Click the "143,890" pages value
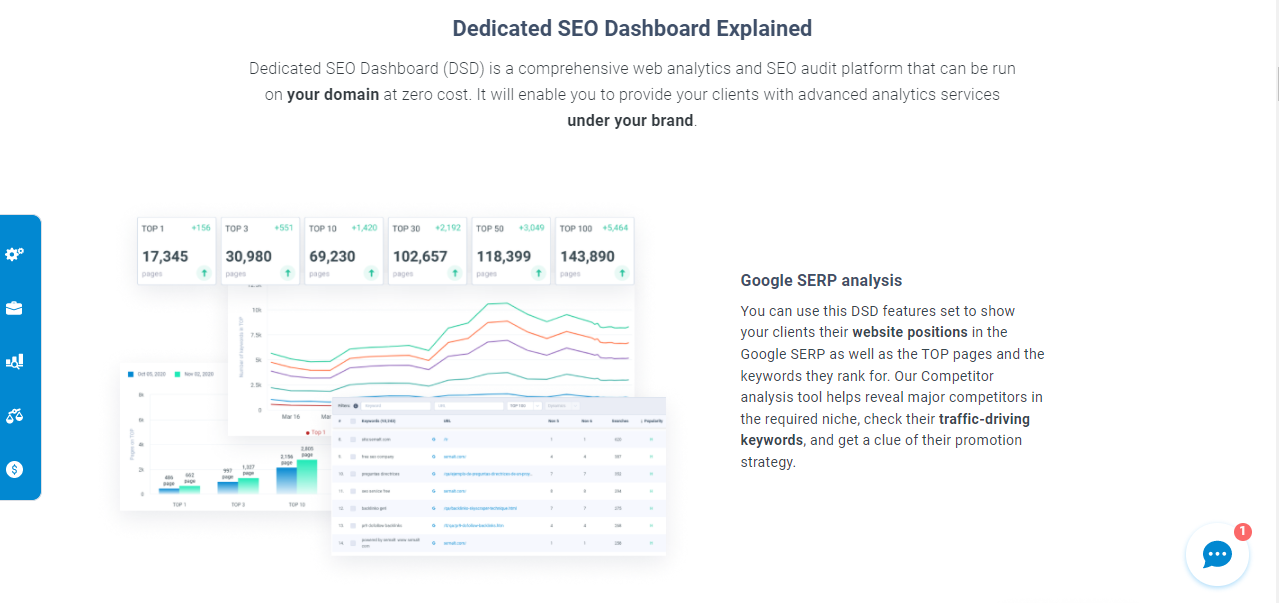The width and height of the screenshot is (1279, 603). click(x=588, y=257)
